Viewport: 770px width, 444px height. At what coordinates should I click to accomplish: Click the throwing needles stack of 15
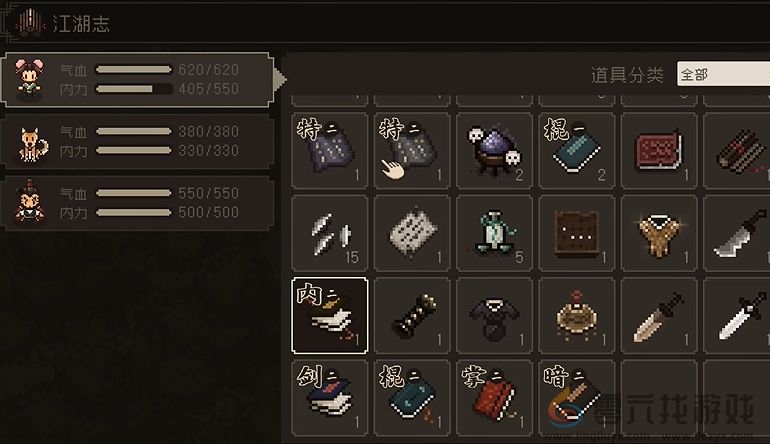[330, 233]
